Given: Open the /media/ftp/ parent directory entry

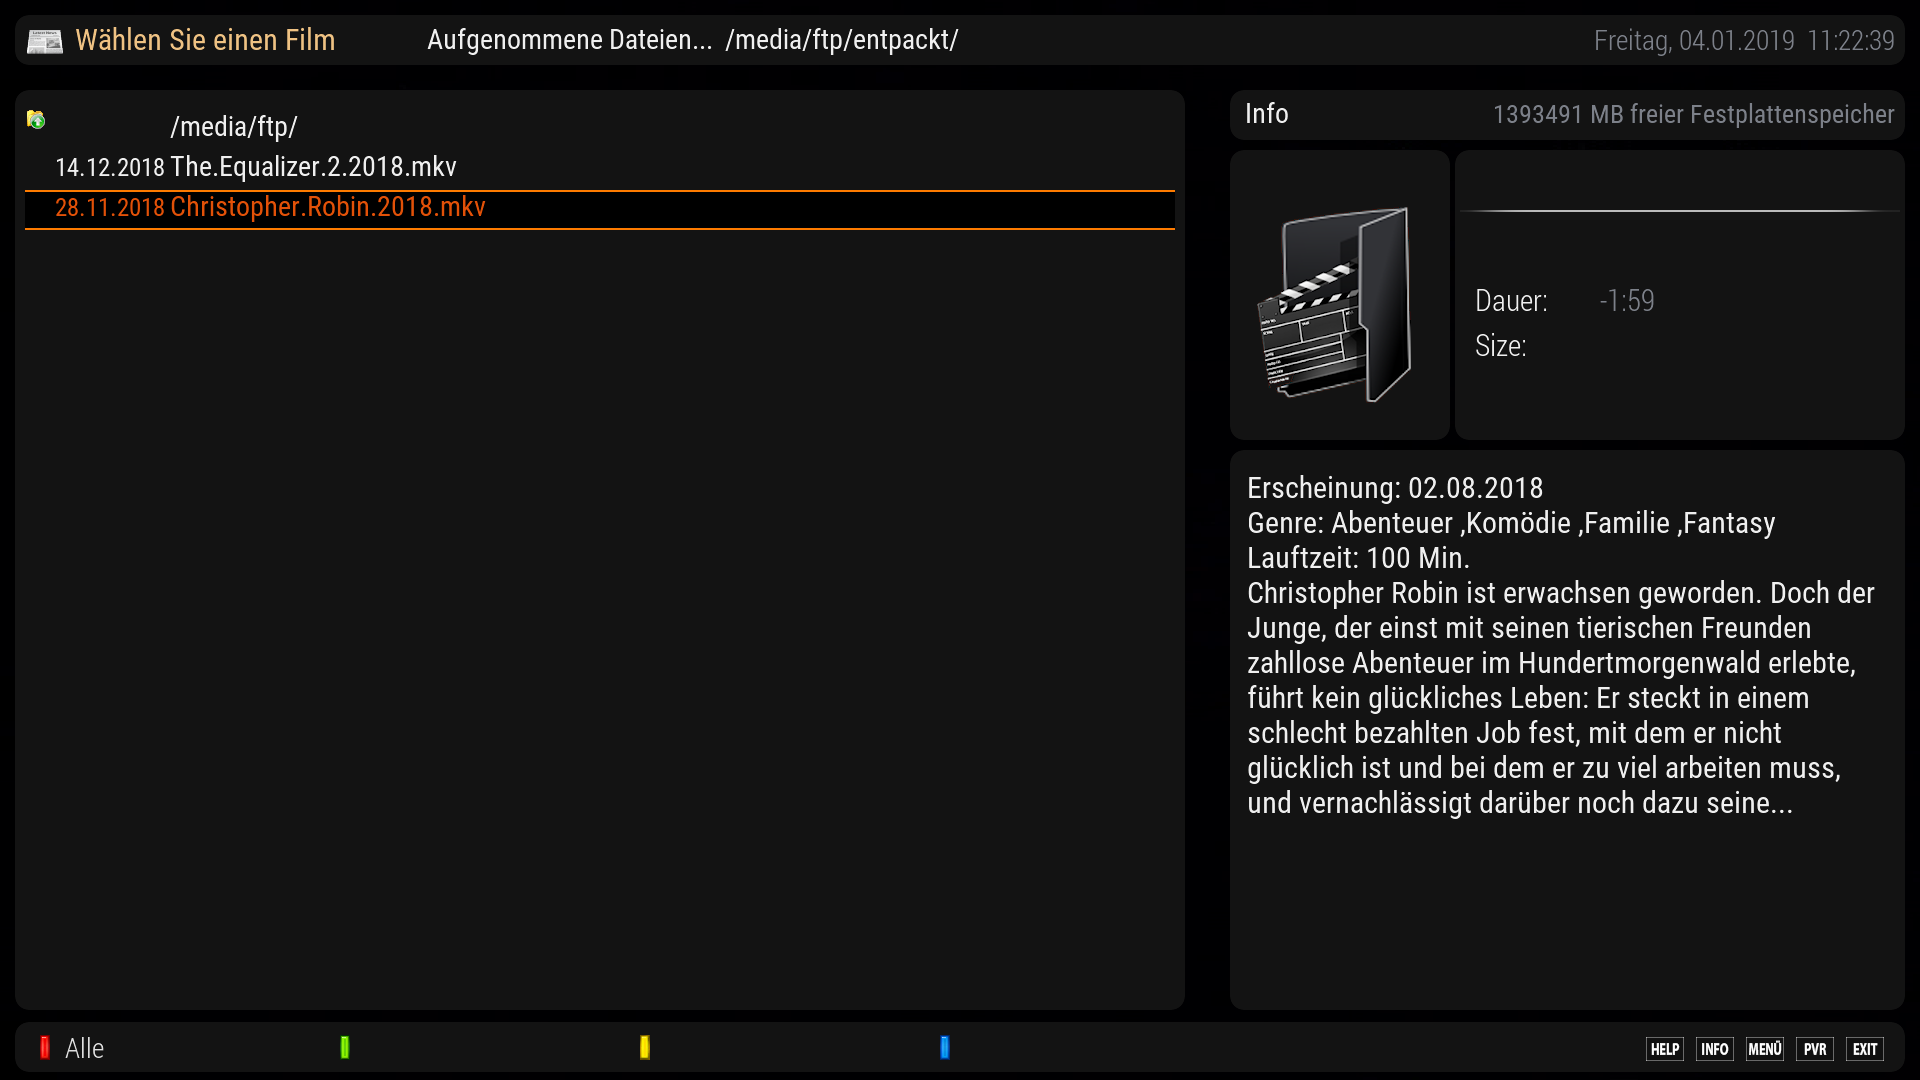Looking at the screenshot, I should click(x=234, y=127).
